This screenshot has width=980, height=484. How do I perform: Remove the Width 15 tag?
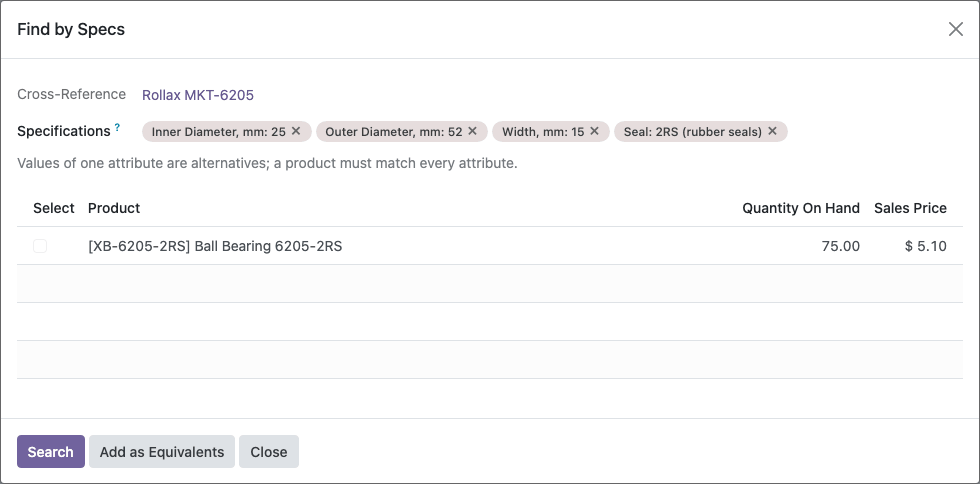[x=594, y=131]
